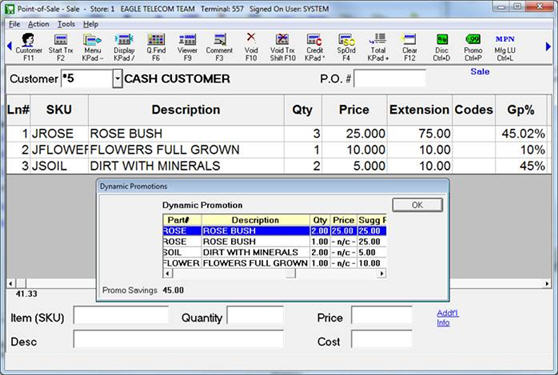558x375 pixels.
Task: Open the MPN Mfg LU icon
Action: pos(505,47)
